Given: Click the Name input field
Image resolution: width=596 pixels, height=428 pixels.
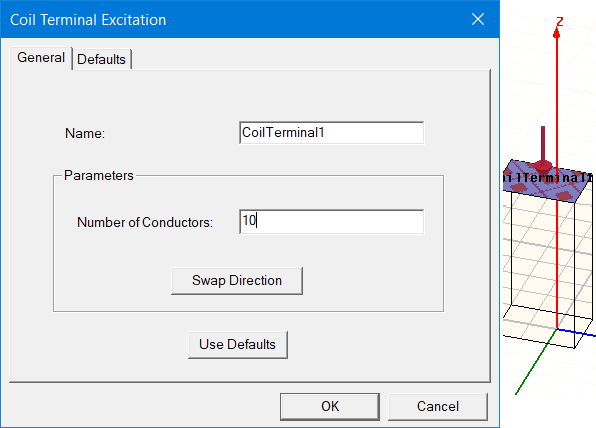Looking at the screenshot, I should click(331, 133).
